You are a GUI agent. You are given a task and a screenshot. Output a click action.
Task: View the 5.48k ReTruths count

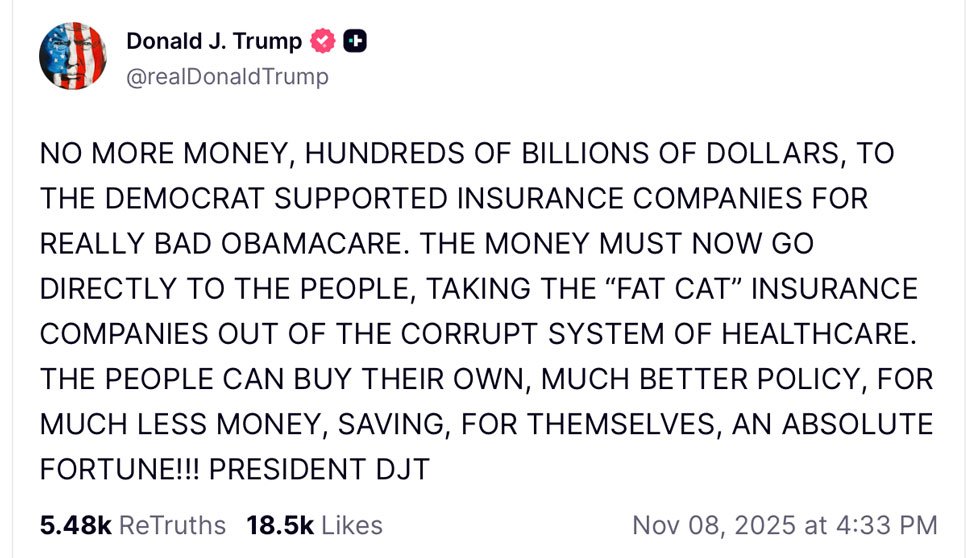point(74,524)
